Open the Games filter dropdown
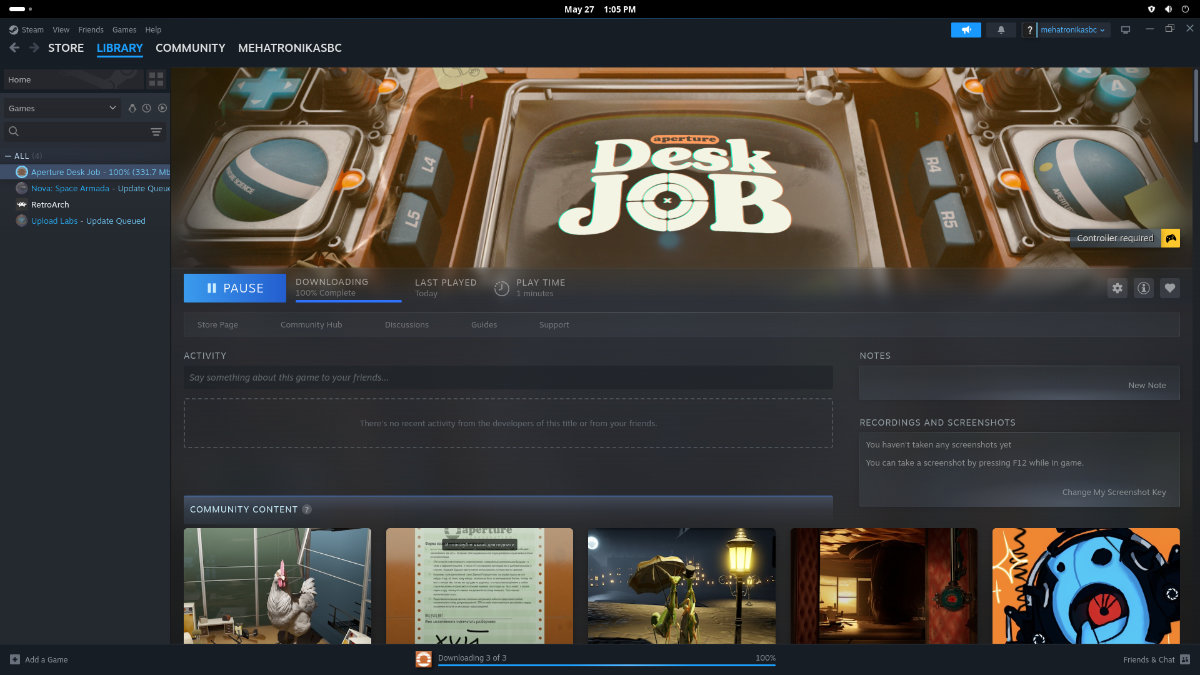 [63, 107]
